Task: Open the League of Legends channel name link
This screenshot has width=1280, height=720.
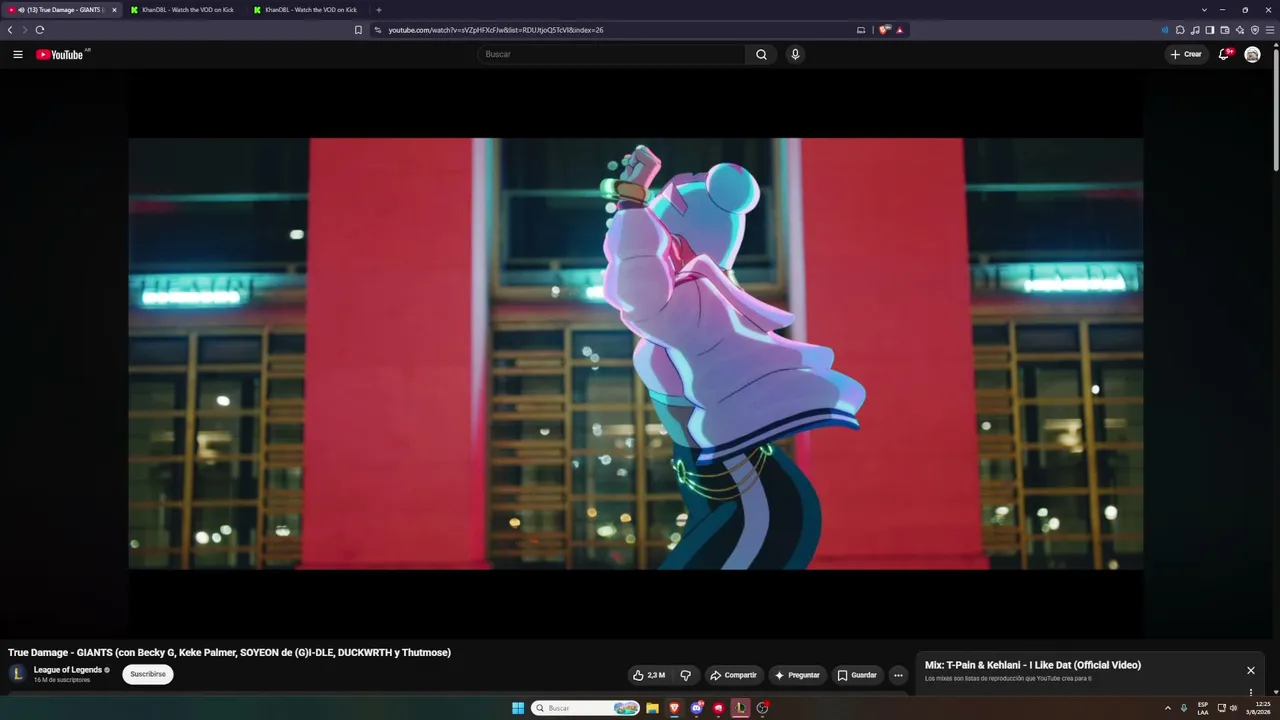Action: click(x=68, y=670)
